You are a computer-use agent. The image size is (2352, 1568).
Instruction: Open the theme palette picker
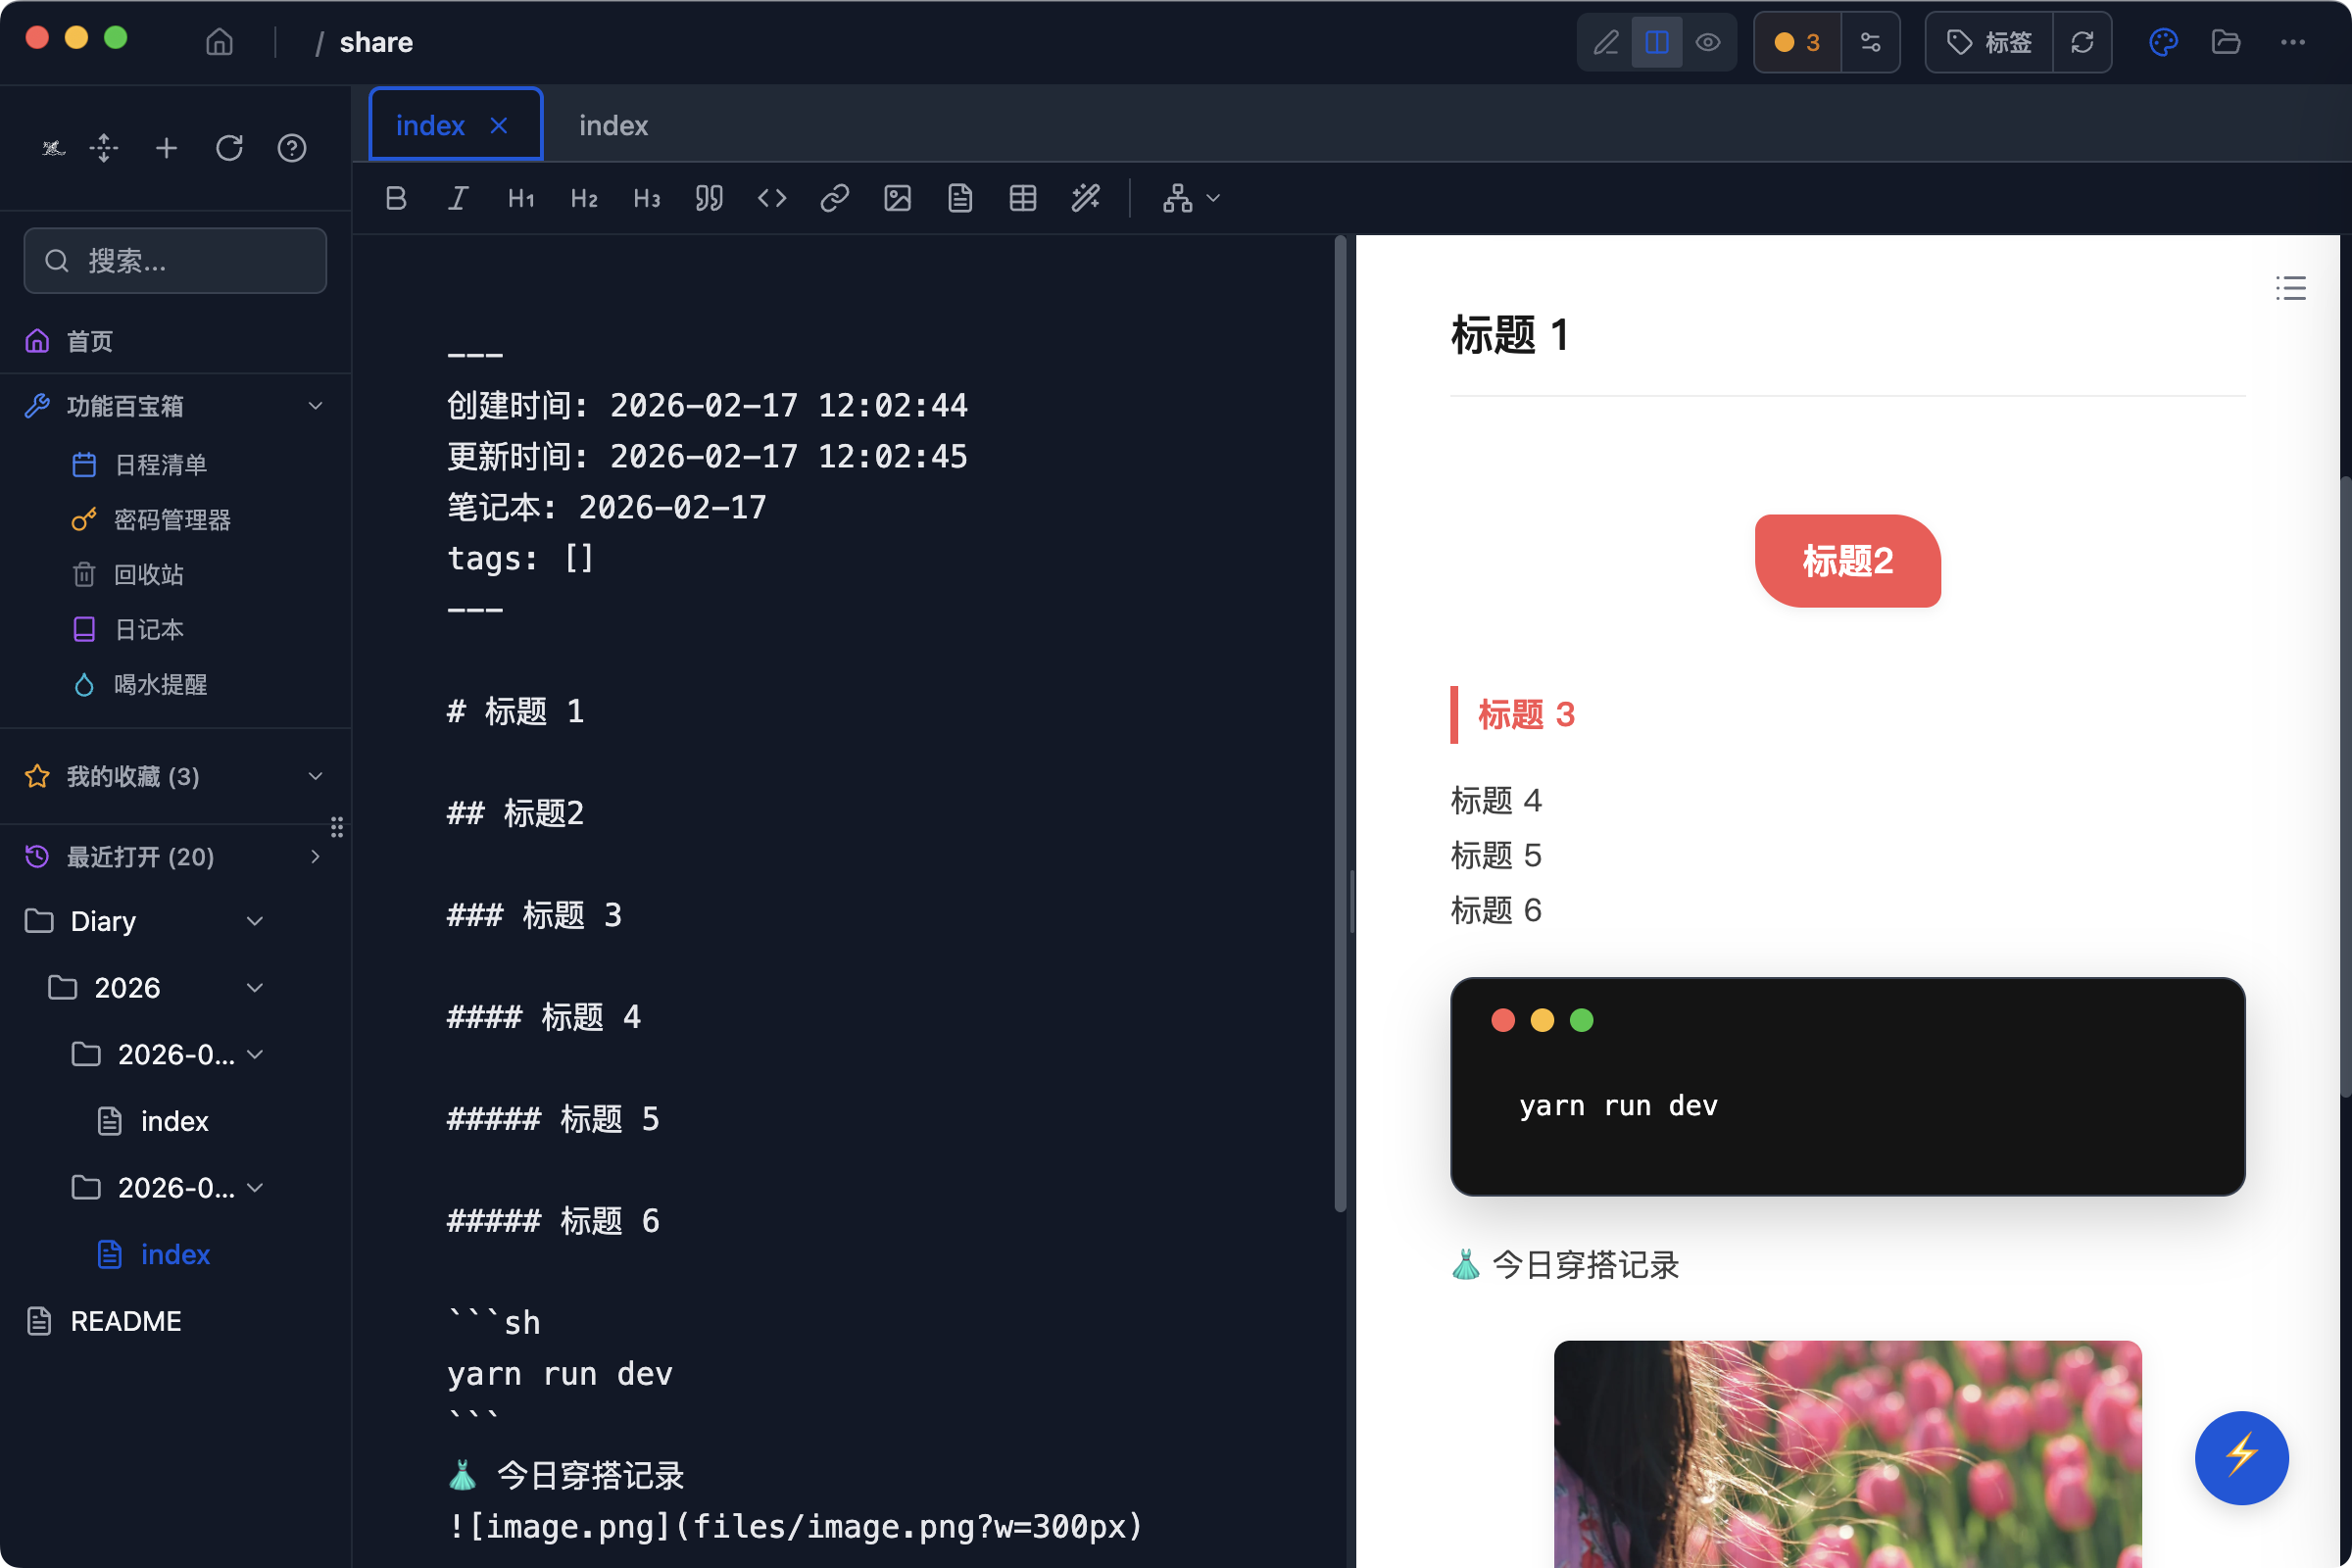(2163, 42)
